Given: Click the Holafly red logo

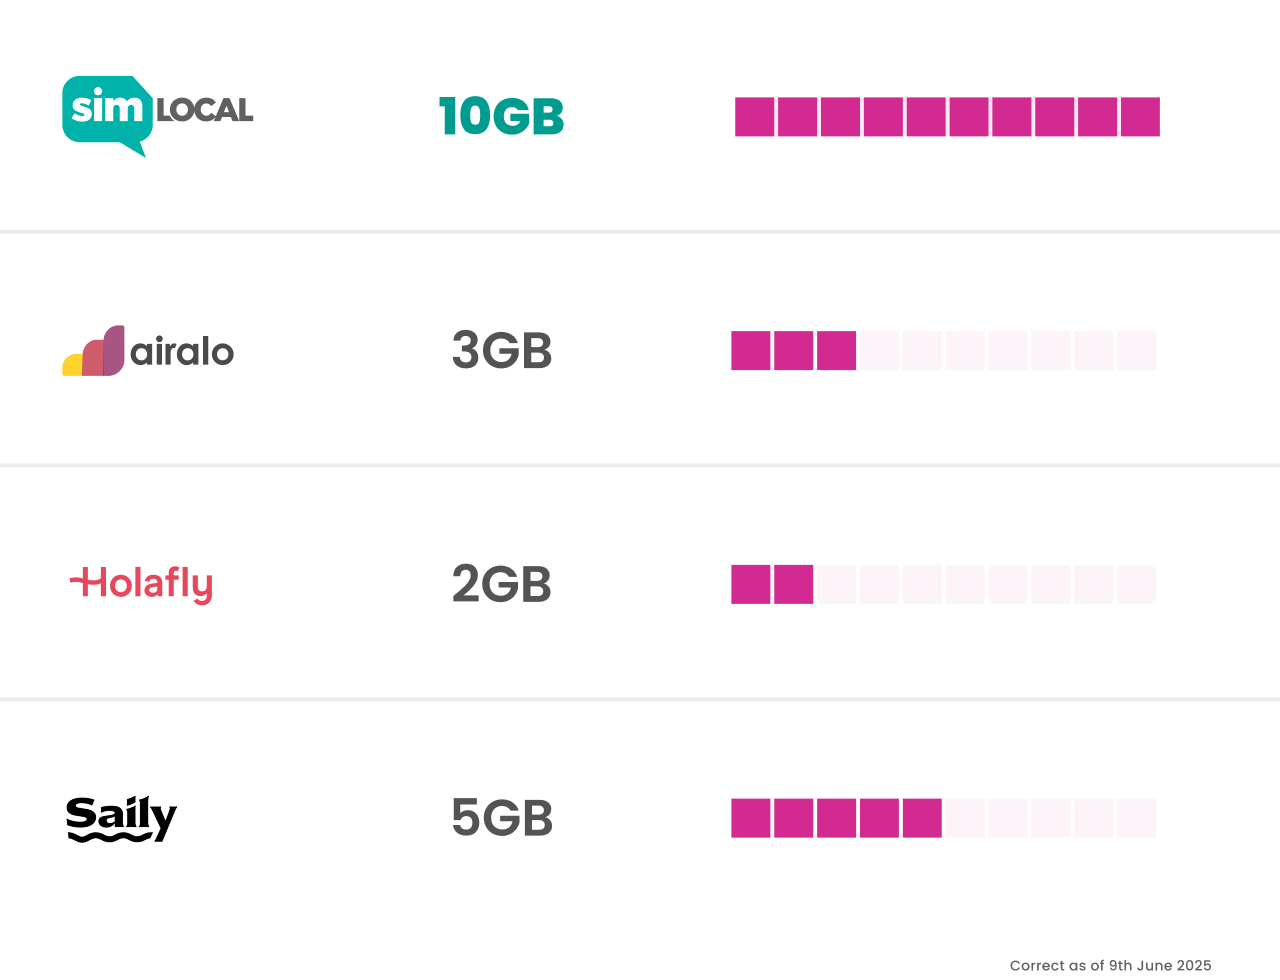Looking at the screenshot, I should click(x=141, y=585).
